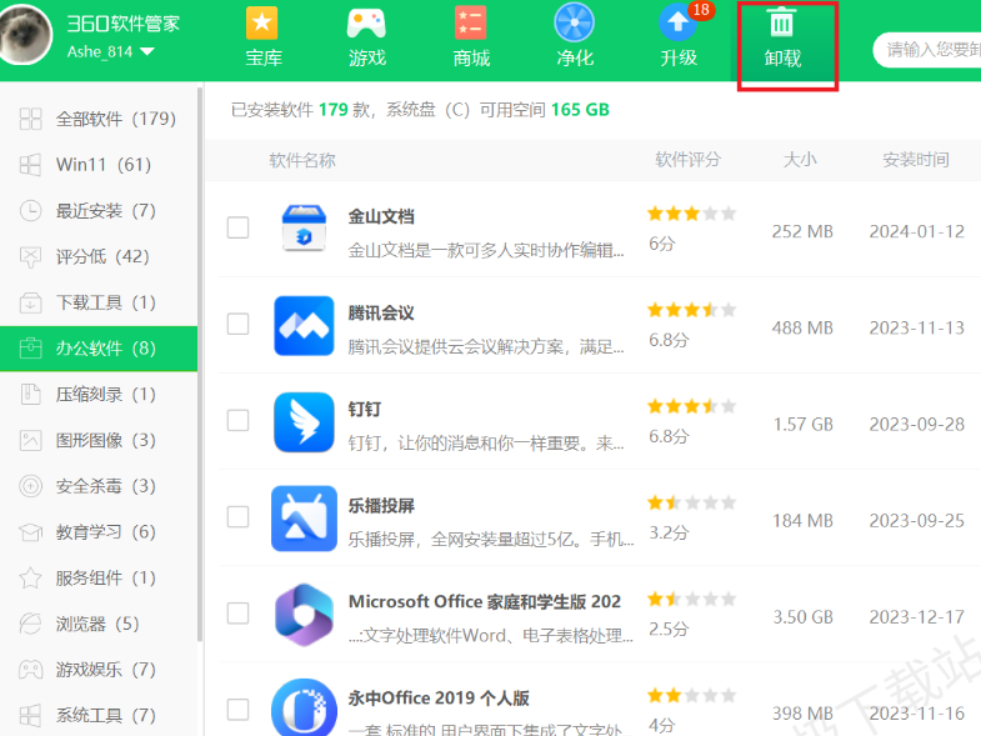Sort by 大小 column header
The width and height of the screenshot is (981, 736).
click(x=800, y=160)
